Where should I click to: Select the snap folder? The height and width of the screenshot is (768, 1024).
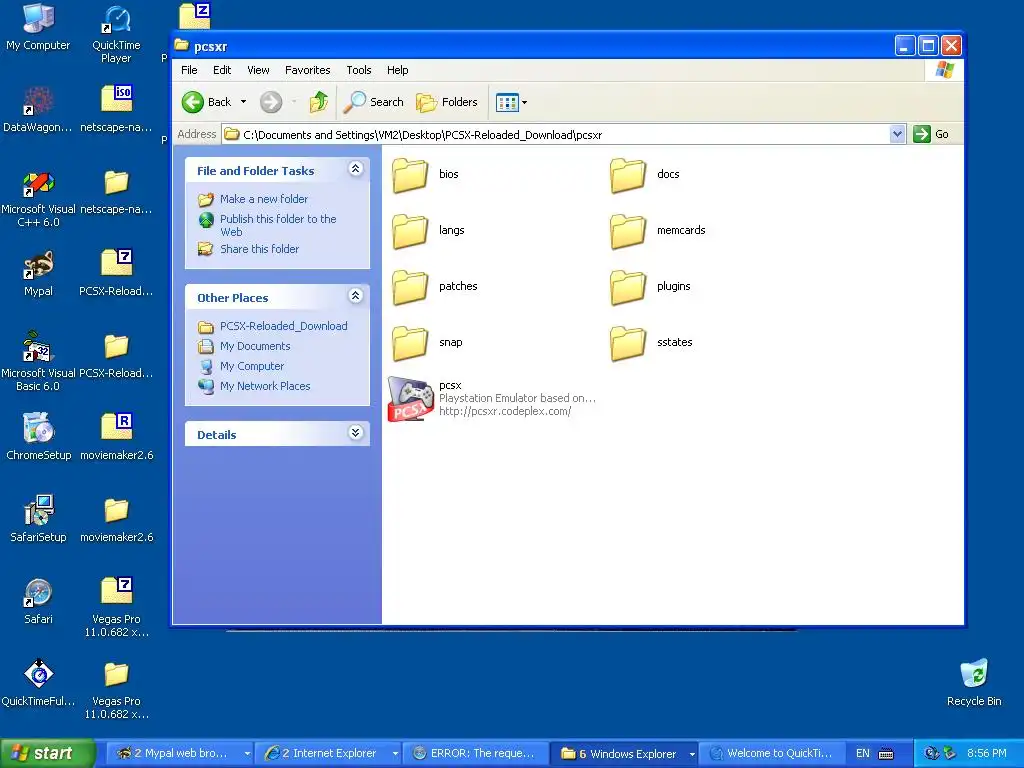coord(410,344)
